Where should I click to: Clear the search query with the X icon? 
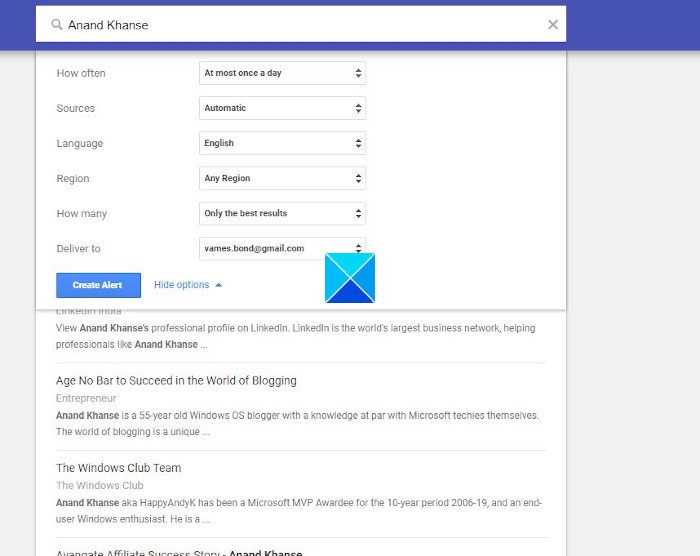click(x=553, y=25)
